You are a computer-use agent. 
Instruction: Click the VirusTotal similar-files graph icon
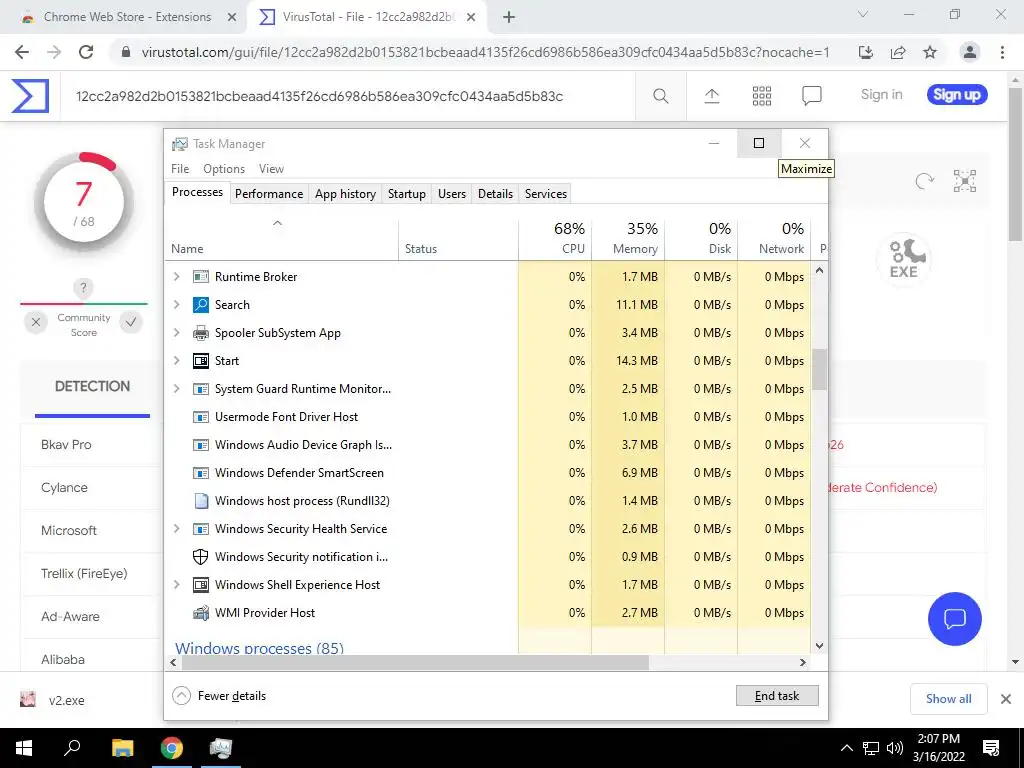click(965, 181)
